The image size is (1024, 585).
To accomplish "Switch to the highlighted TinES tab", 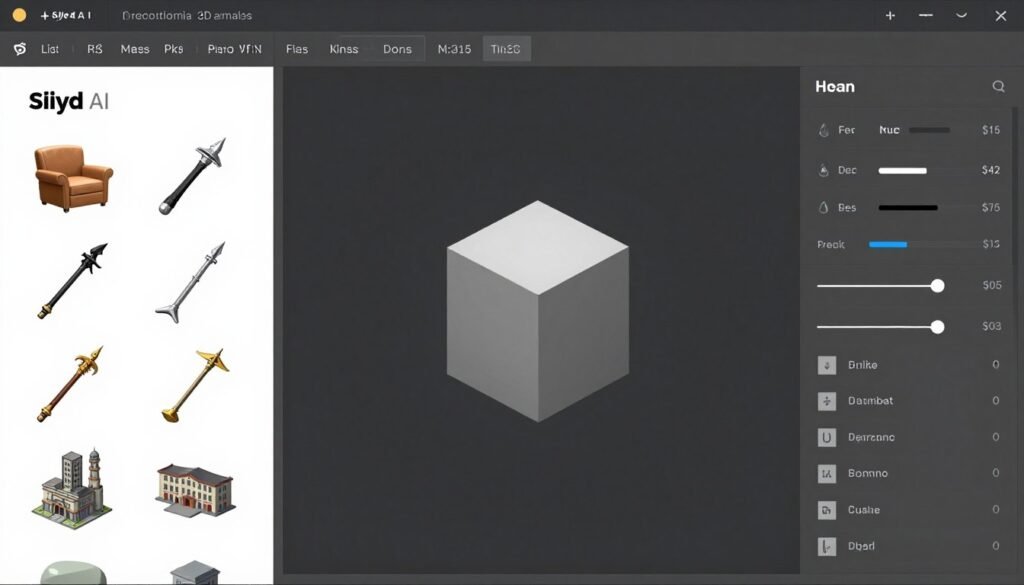I will click(x=506, y=49).
